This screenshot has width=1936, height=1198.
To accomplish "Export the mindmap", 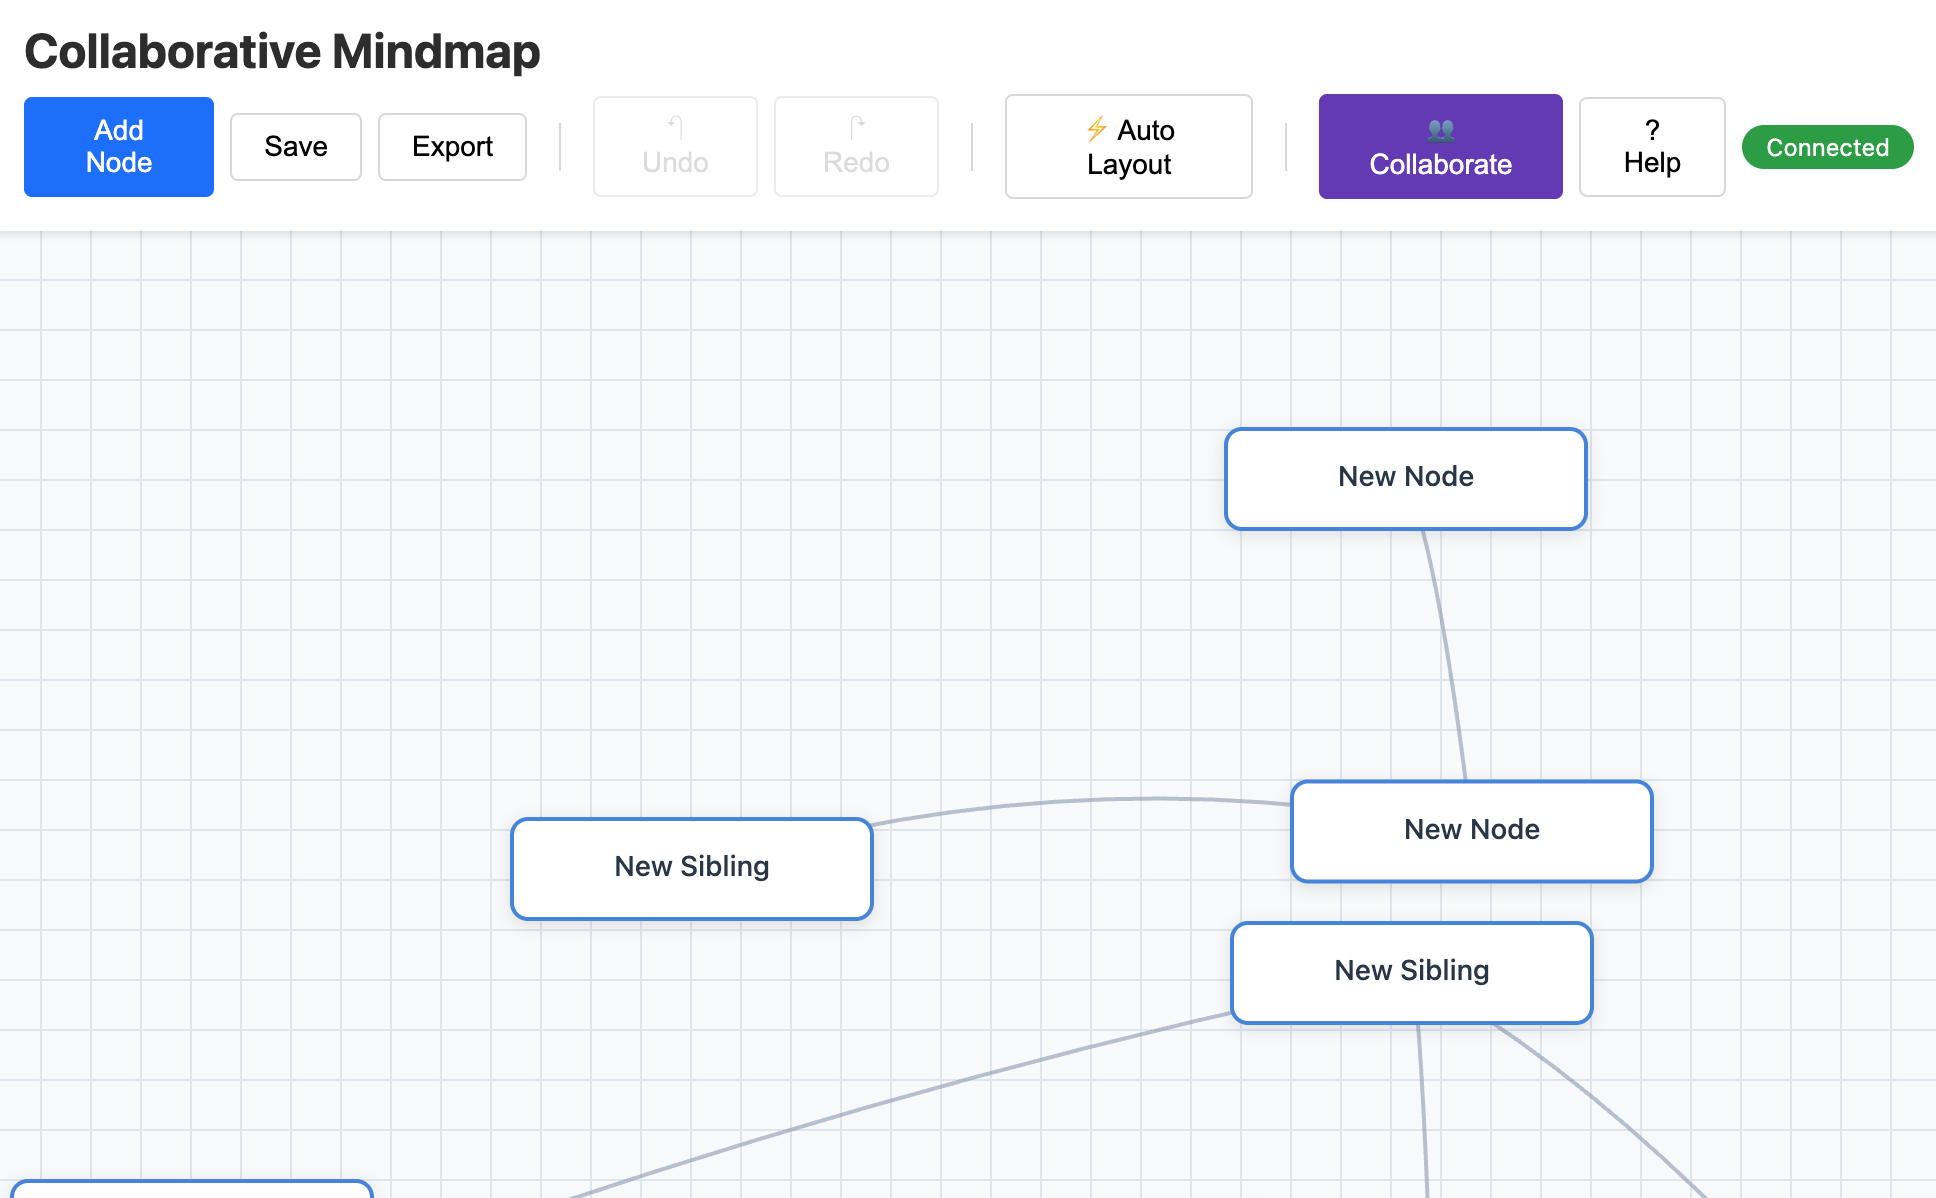I will pos(452,147).
